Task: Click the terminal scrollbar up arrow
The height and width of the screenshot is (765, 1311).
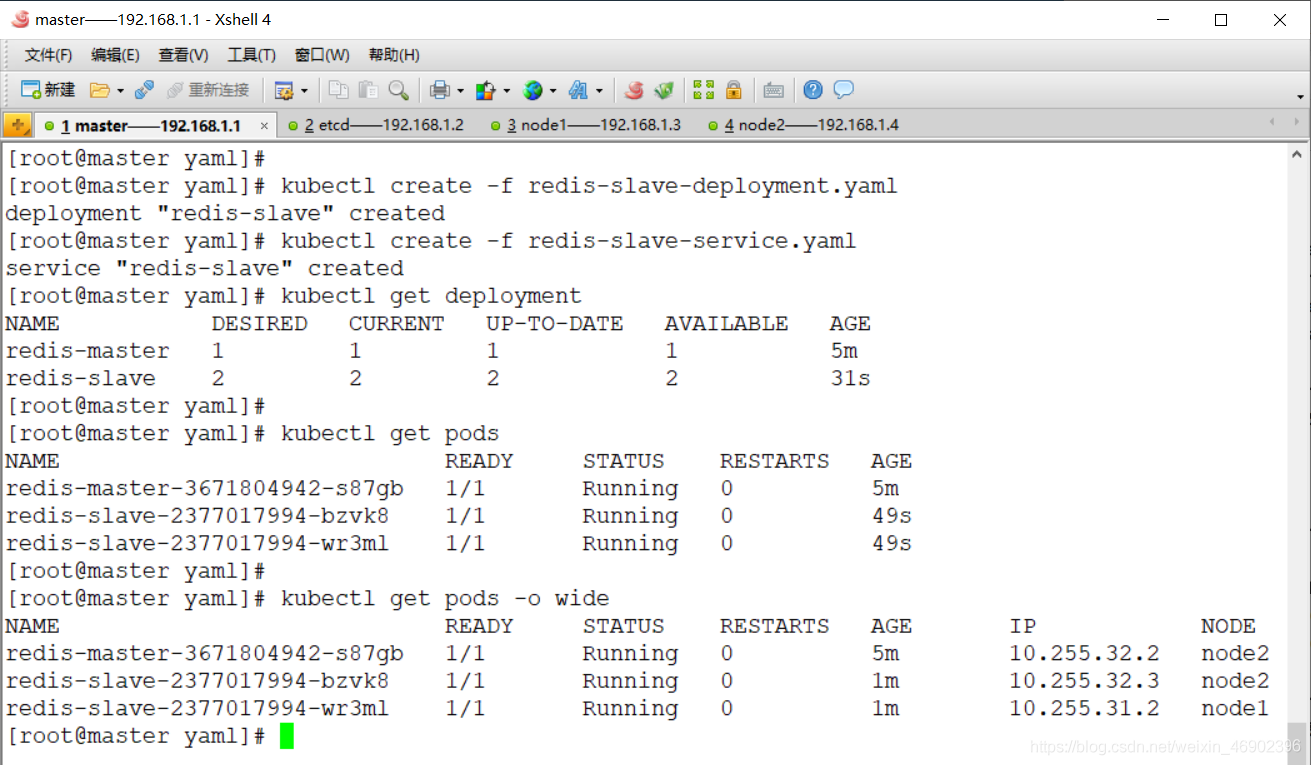Action: point(1297,156)
